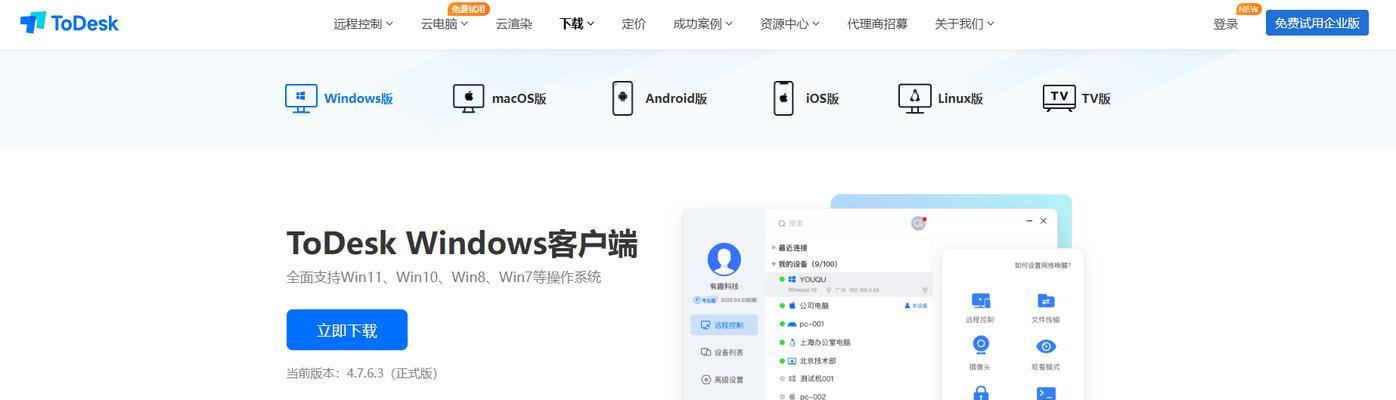Click the 当前版本：4.7.6.3 text
This screenshot has height=400, width=1396.
362,373
